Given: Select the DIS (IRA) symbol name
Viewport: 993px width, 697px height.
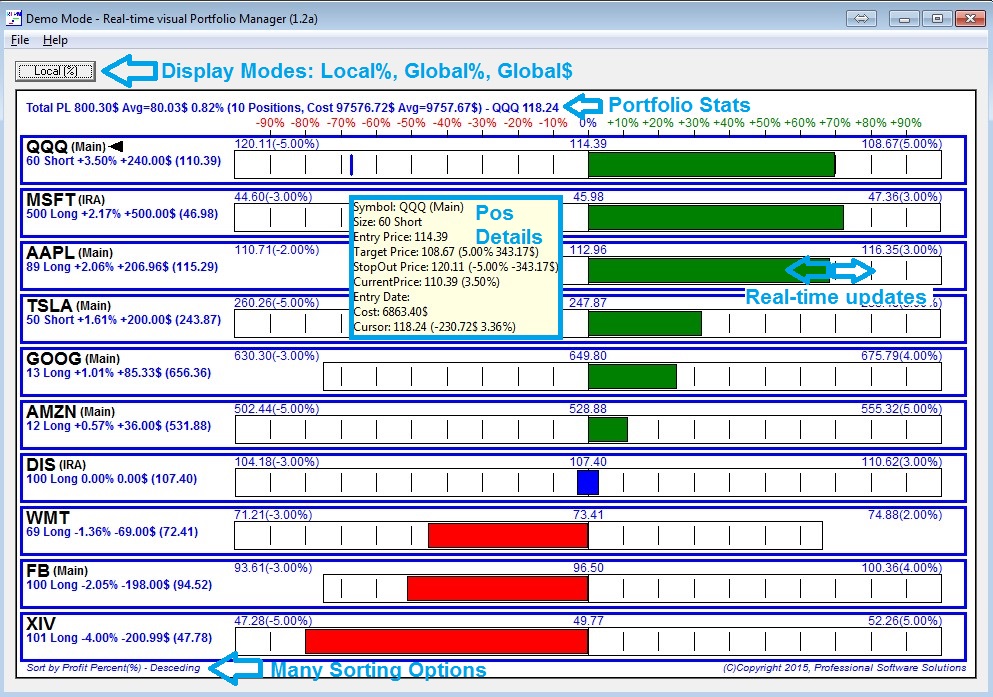Looking at the screenshot, I should (x=56, y=465).
